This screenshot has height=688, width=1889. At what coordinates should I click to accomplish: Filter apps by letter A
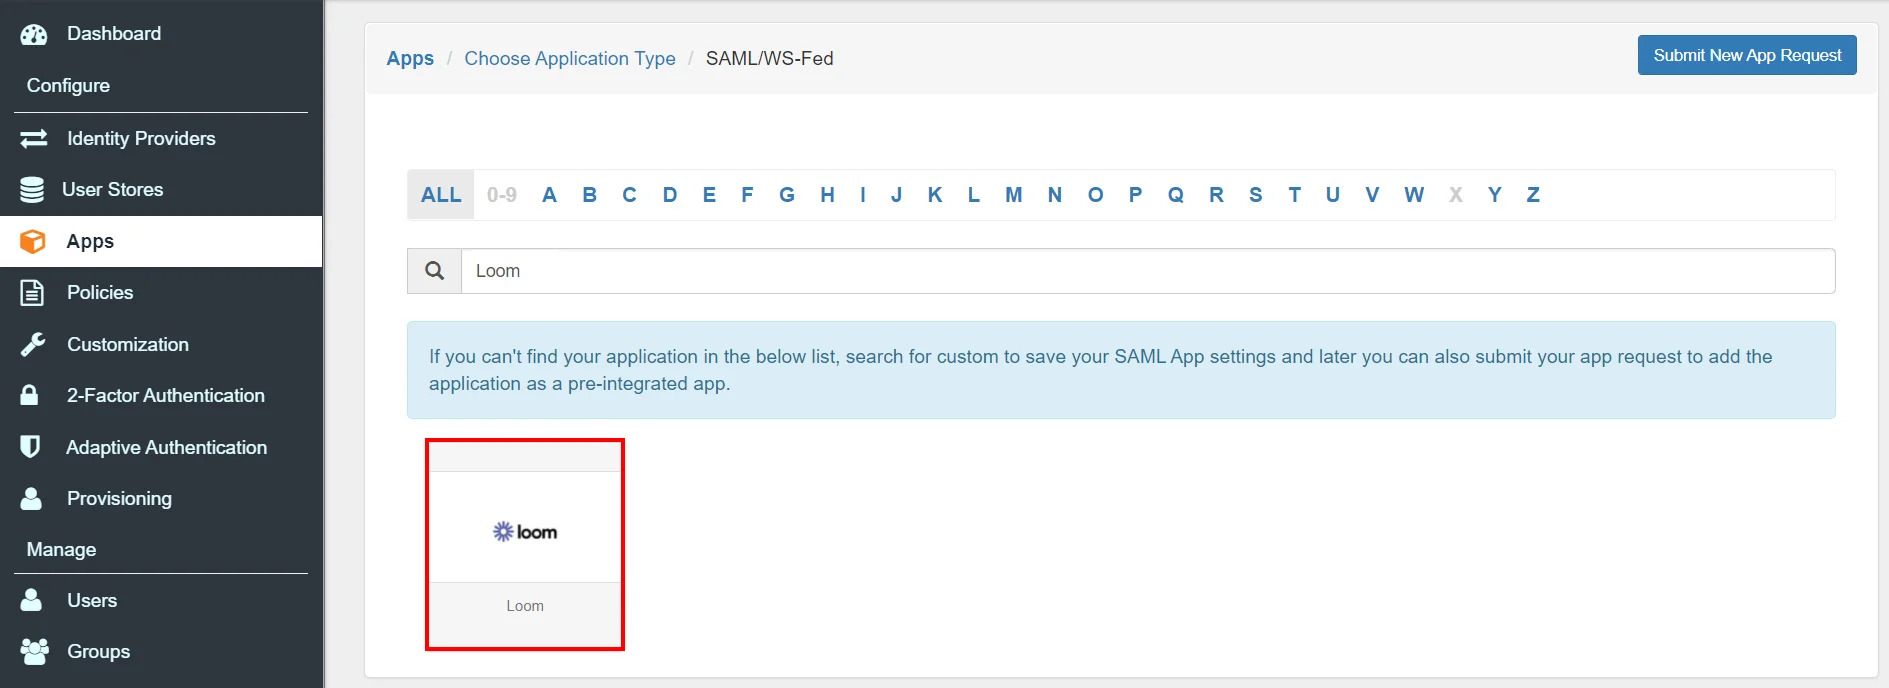(549, 195)
